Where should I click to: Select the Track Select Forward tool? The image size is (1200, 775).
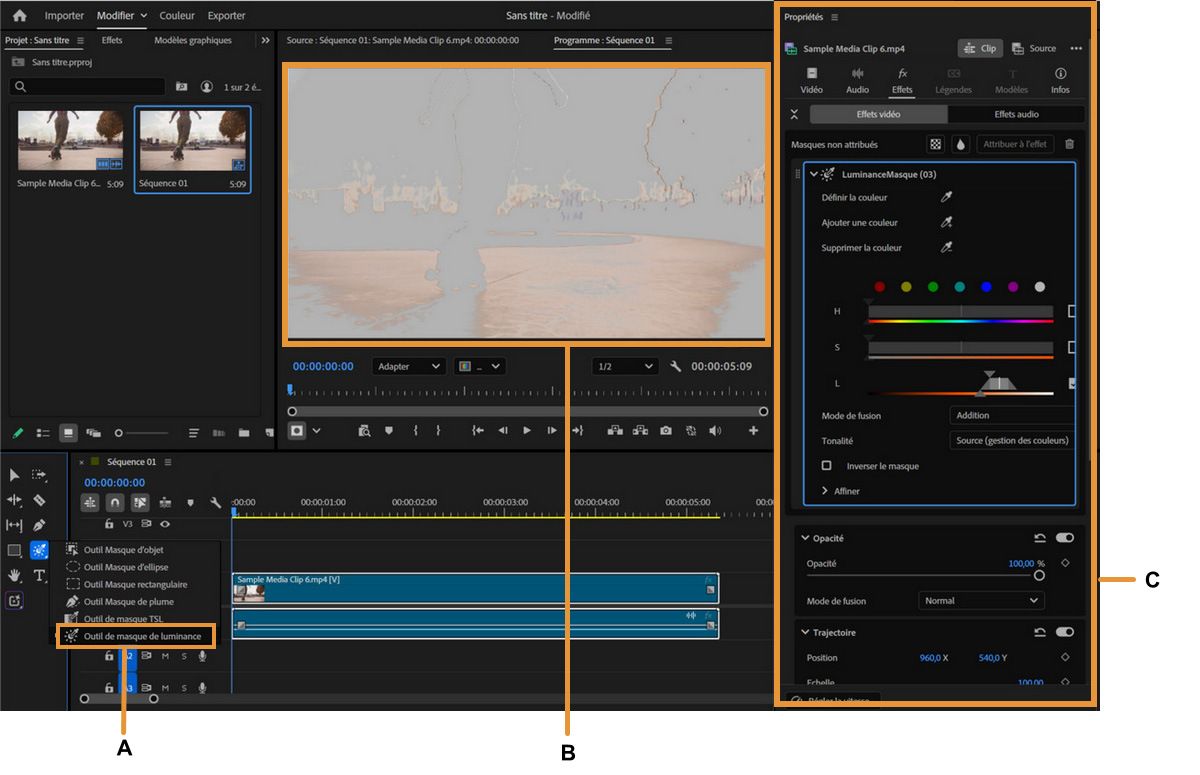pyautogui.click(x=39, y=475)
